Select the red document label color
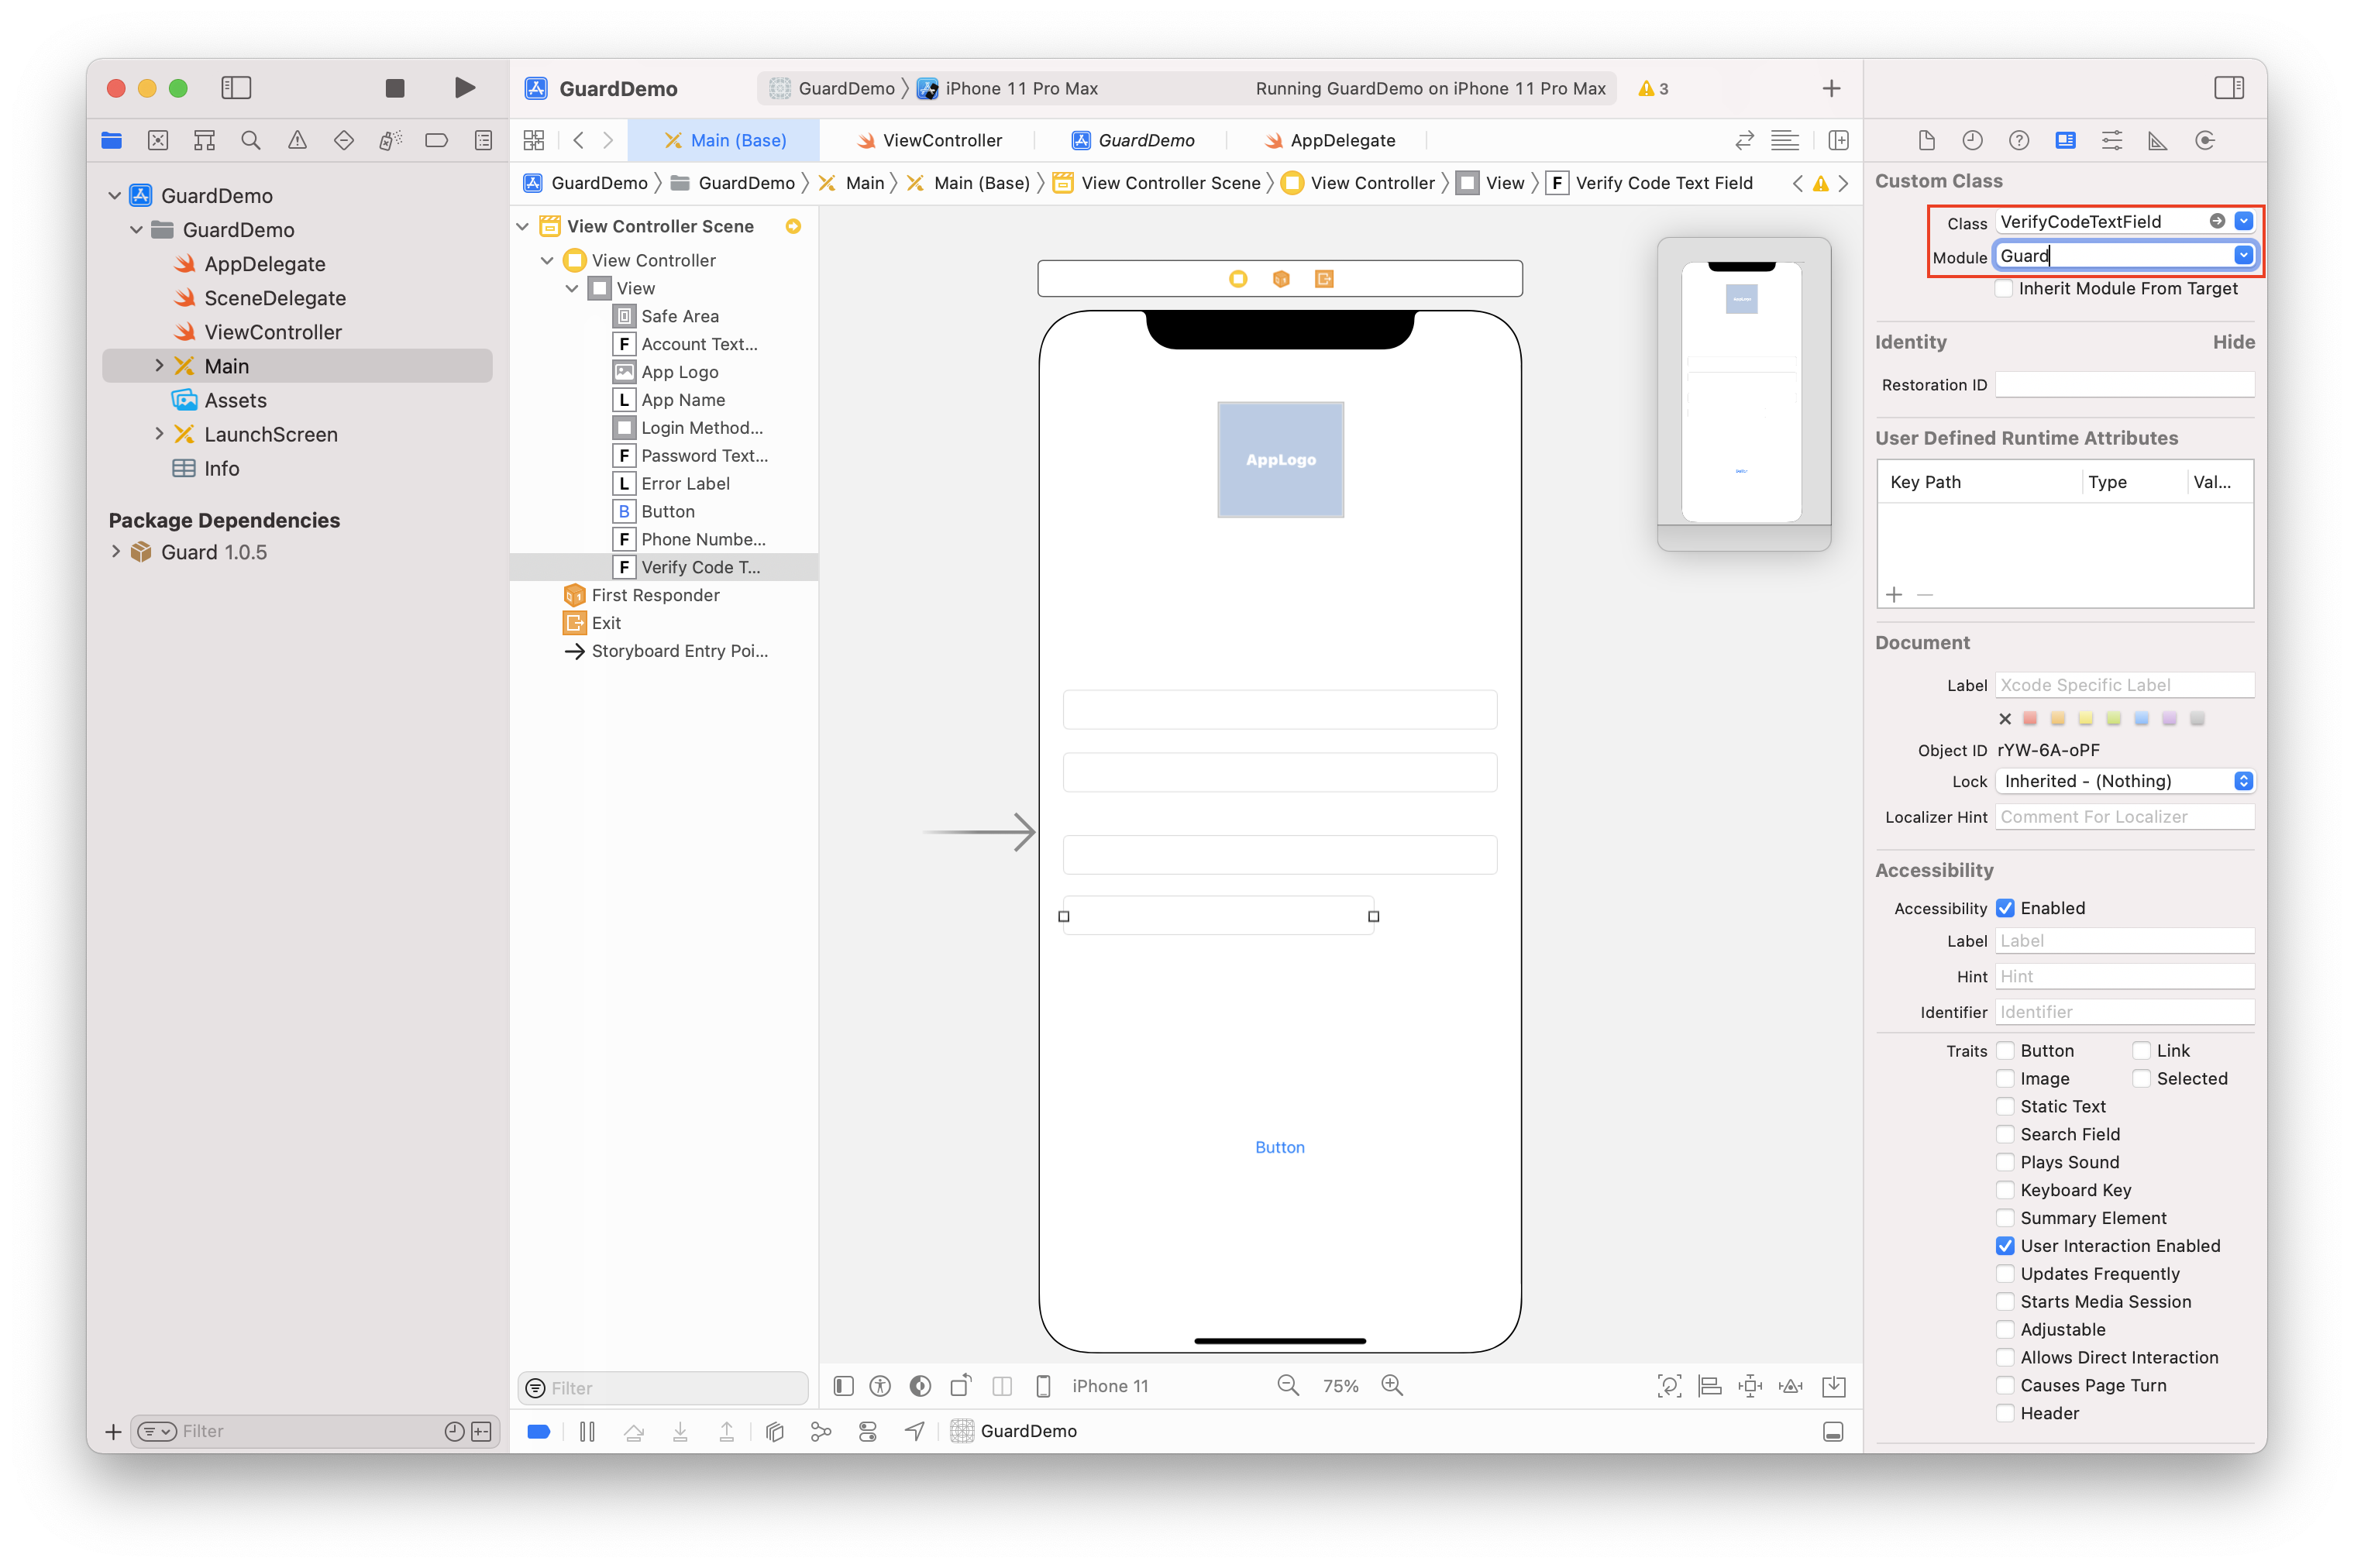2354x1568 pixels. coord(2029,718)
